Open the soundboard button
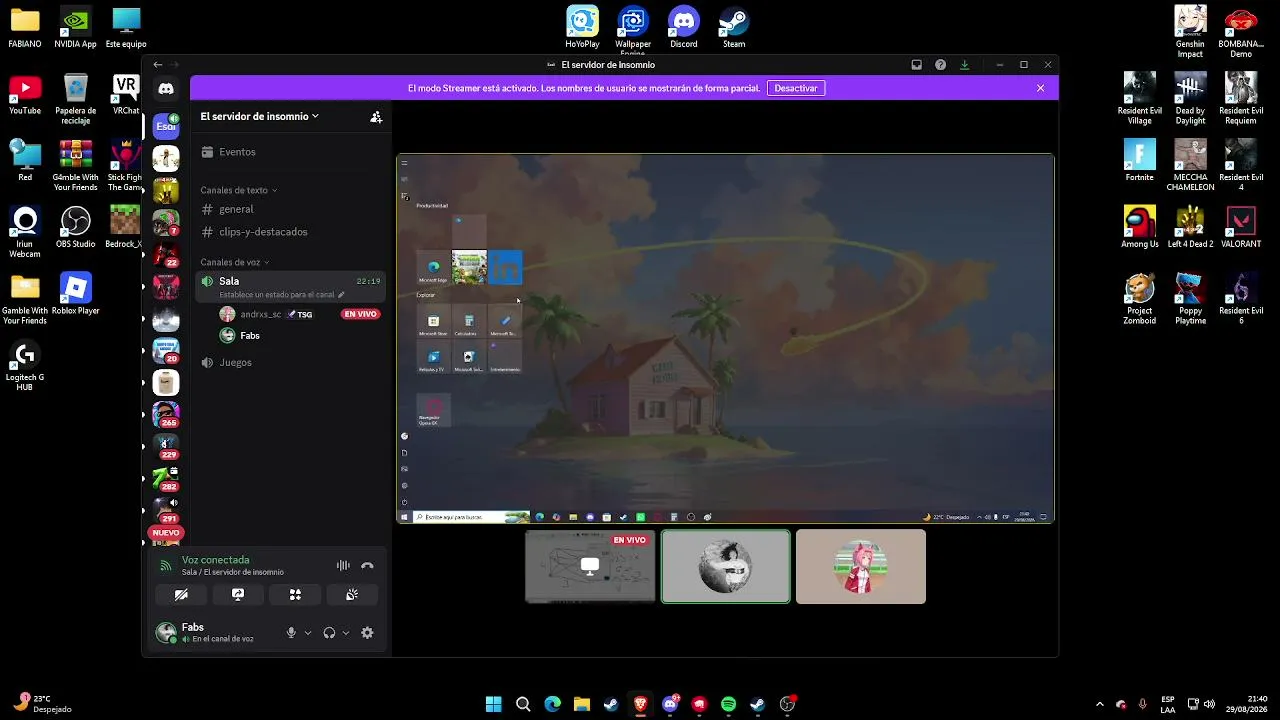Image resolution: width=1280 pixels, height=720 pixels. [352, 594]
